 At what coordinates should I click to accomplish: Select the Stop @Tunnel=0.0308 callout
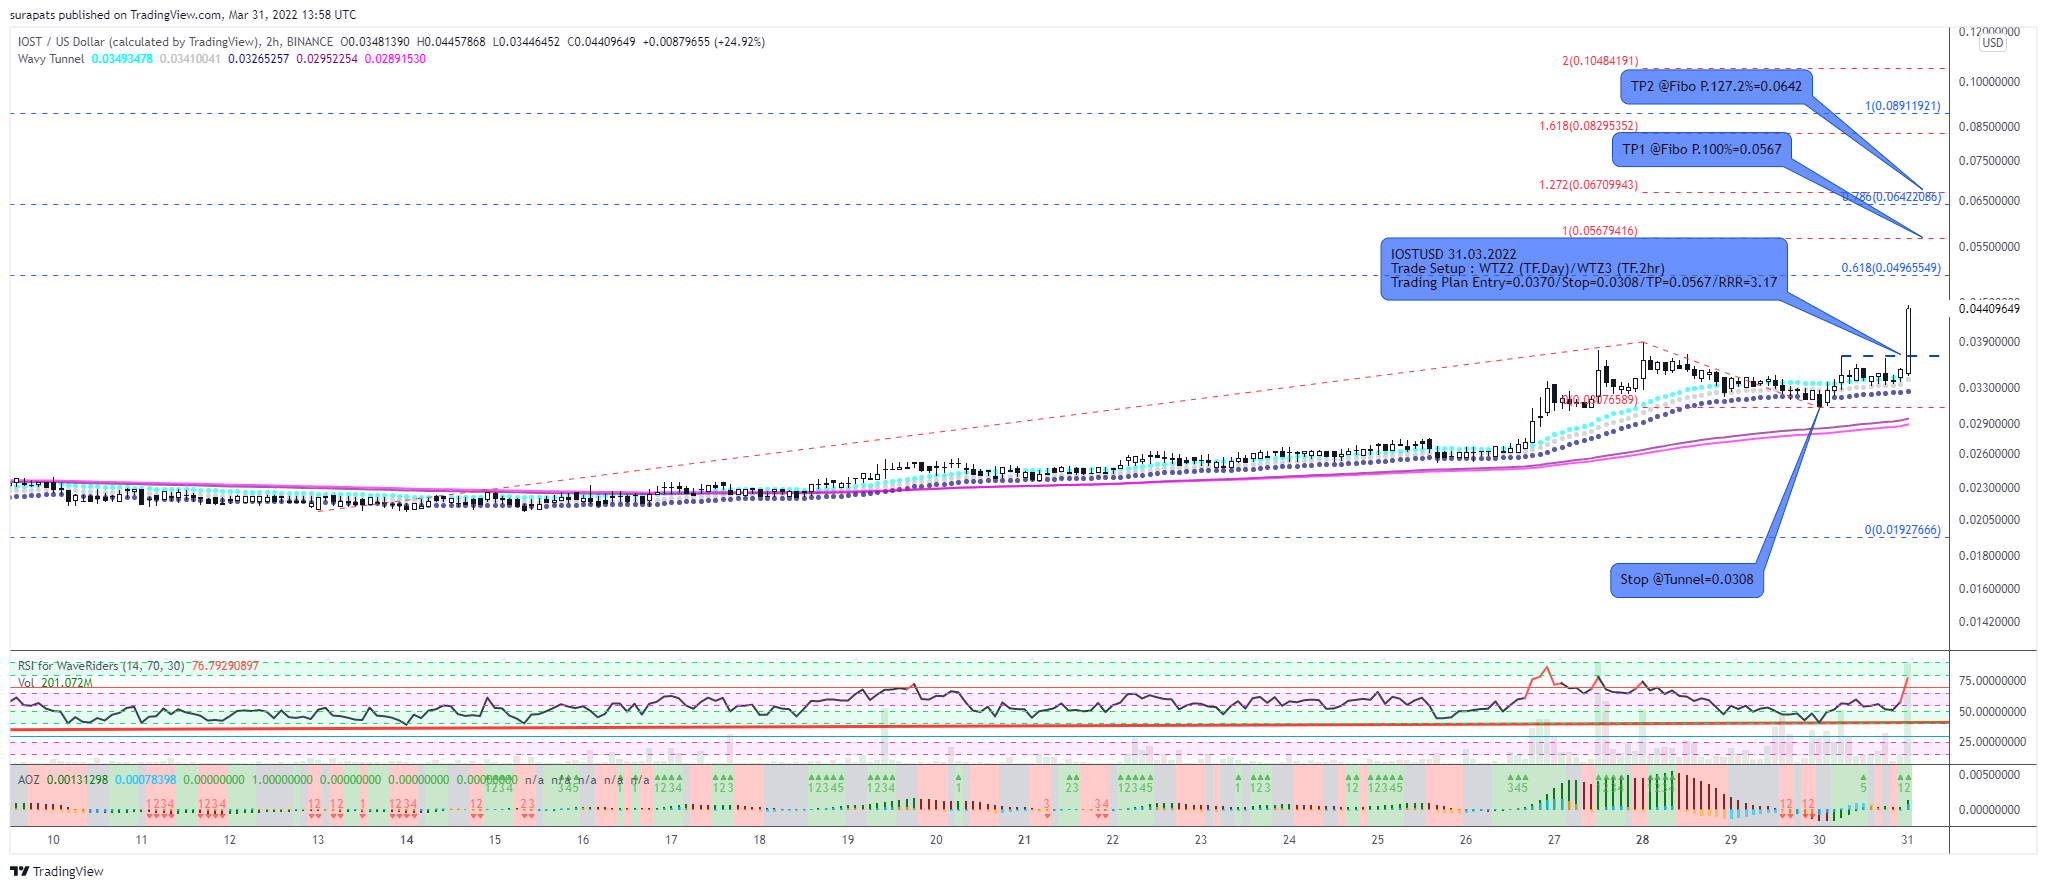coord(1686,579)
